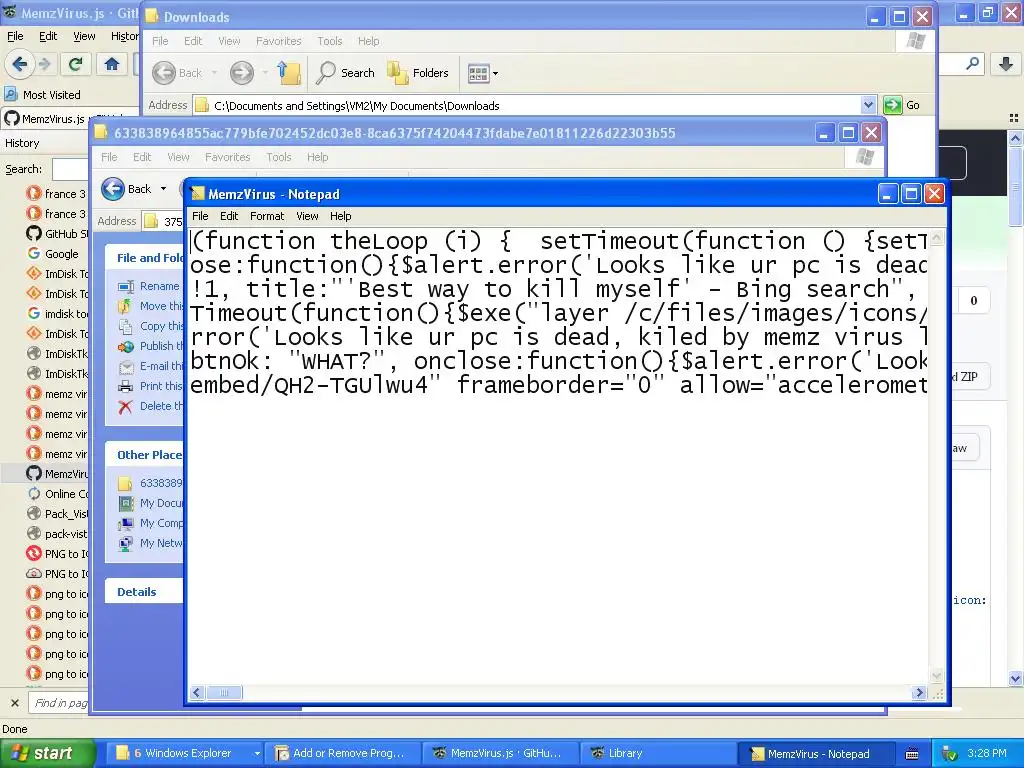The width and height of the screenshot is (1024, 768).
Task: Open the browser's Edit menu
Action: point(48,37)
